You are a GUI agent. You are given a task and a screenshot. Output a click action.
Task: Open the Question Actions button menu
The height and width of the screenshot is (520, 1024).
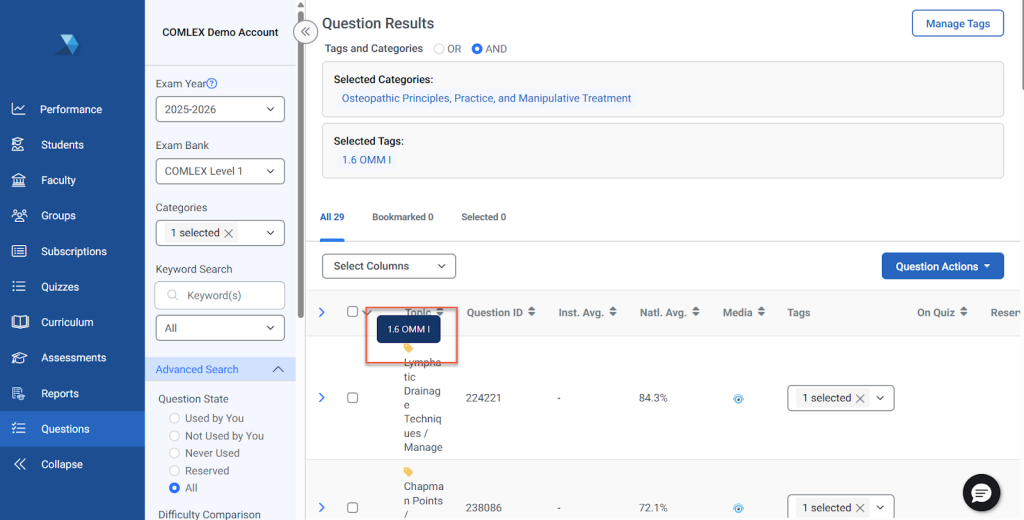(x=942, y=266)
